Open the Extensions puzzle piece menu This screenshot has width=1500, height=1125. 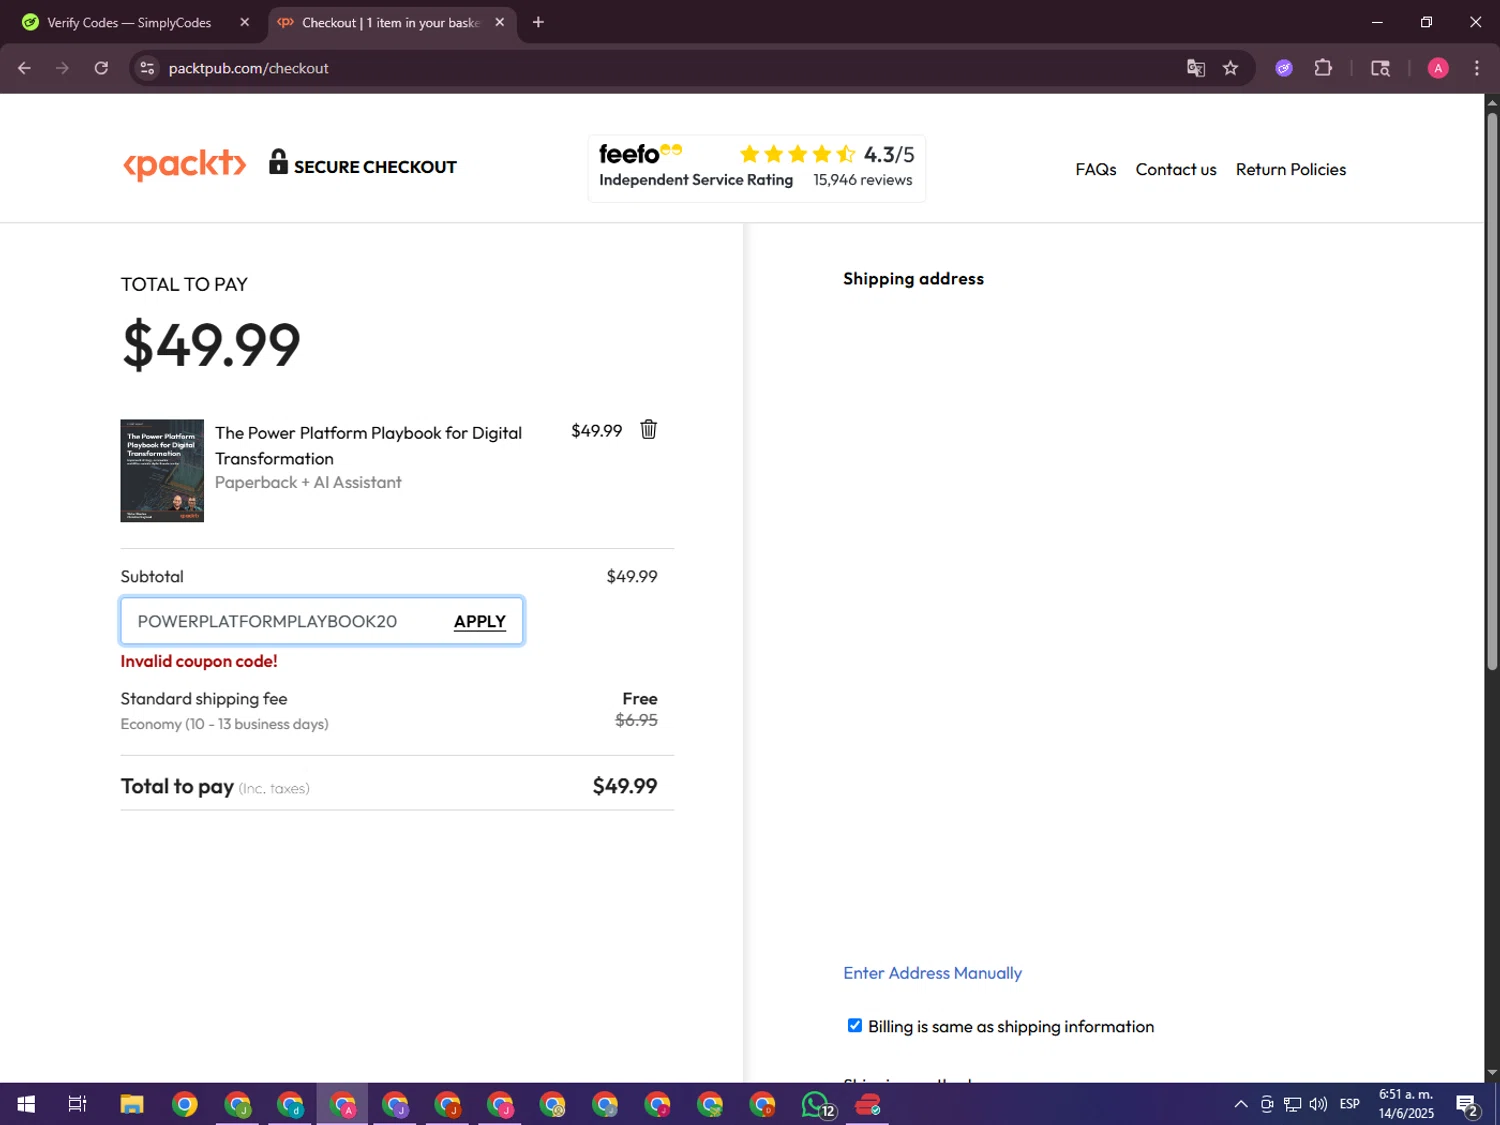click(x=1323, y=68)
